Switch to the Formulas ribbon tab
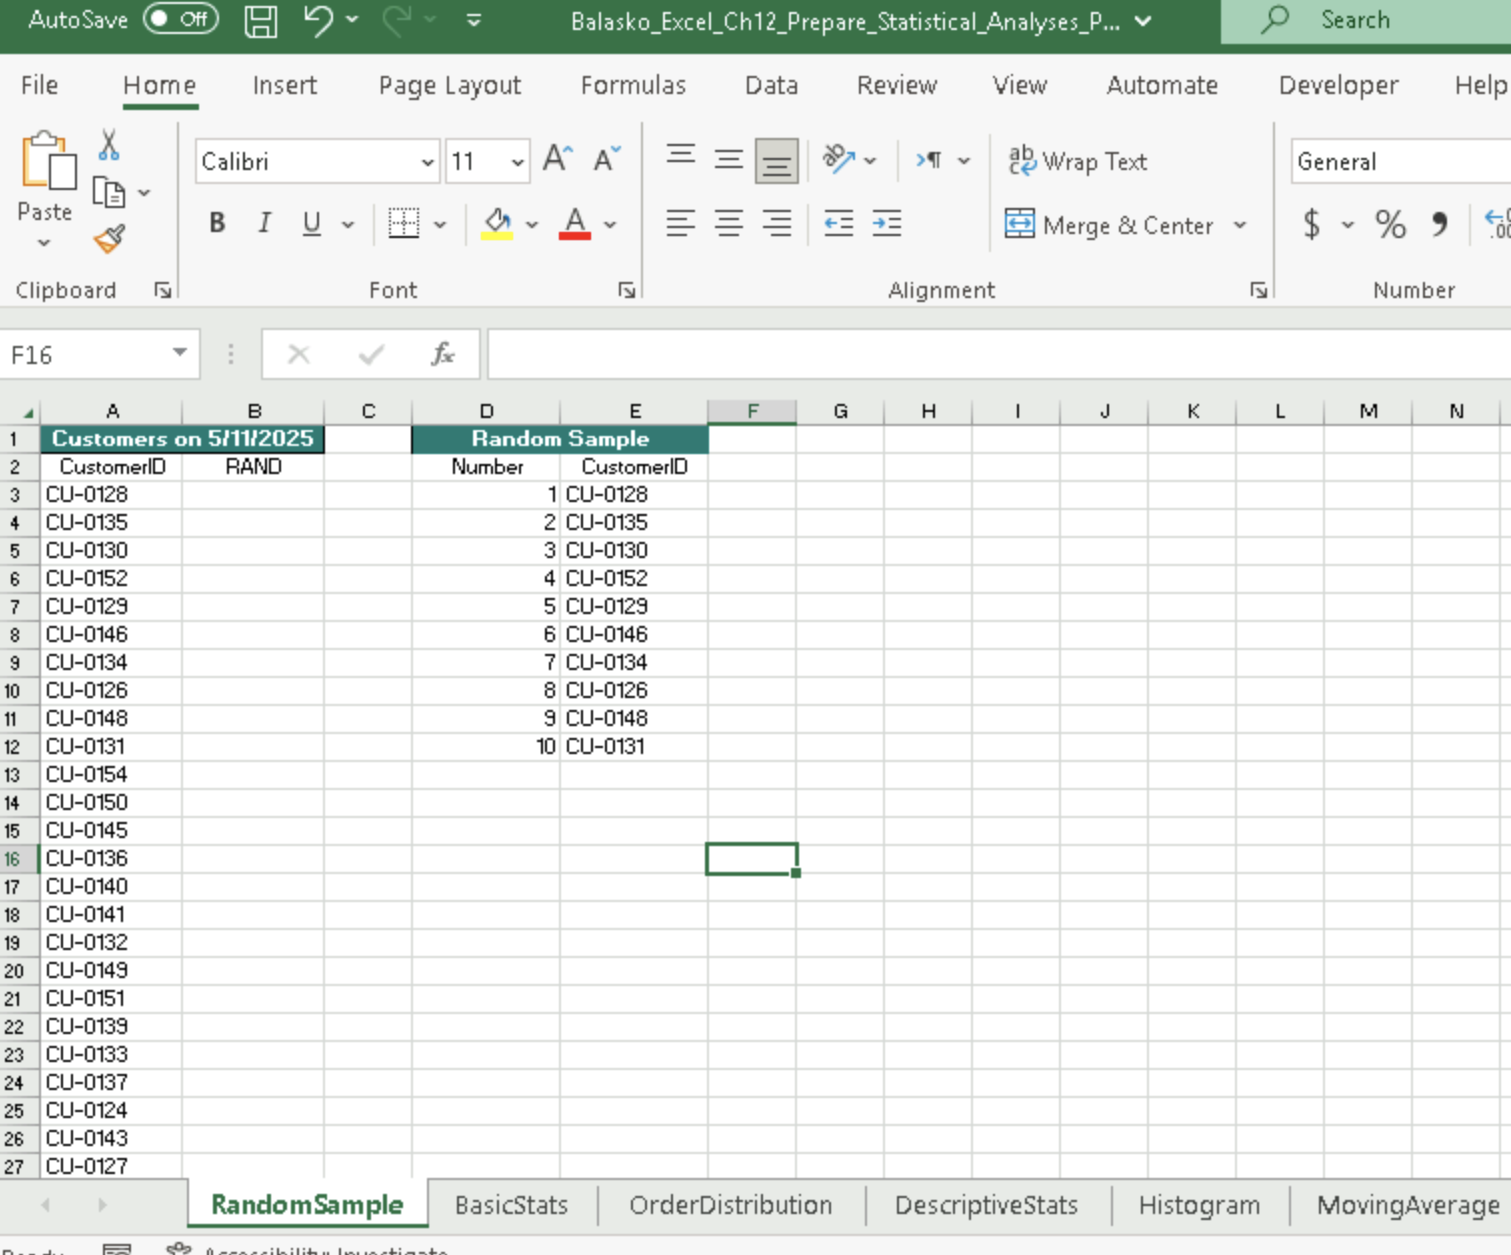 point(632,86)
